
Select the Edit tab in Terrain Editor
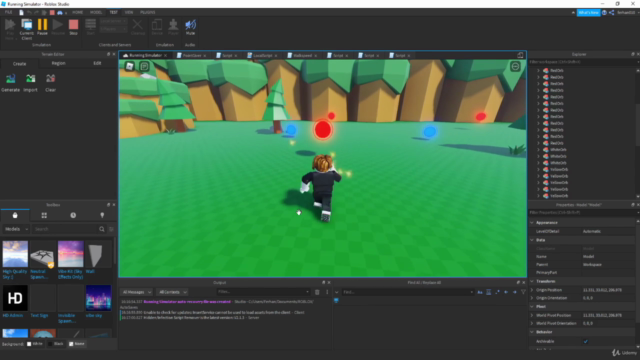tap(97, 63)
